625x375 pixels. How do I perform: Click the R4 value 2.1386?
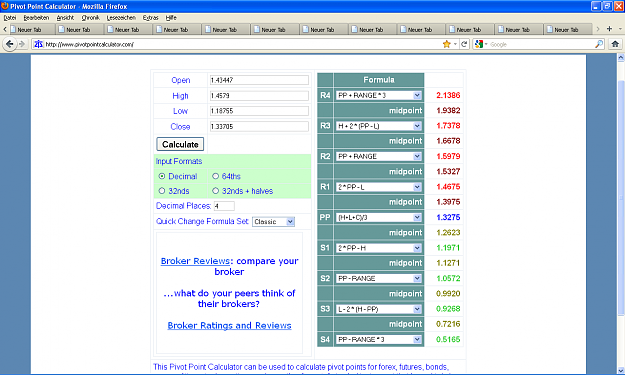click(x=448, y=95)
